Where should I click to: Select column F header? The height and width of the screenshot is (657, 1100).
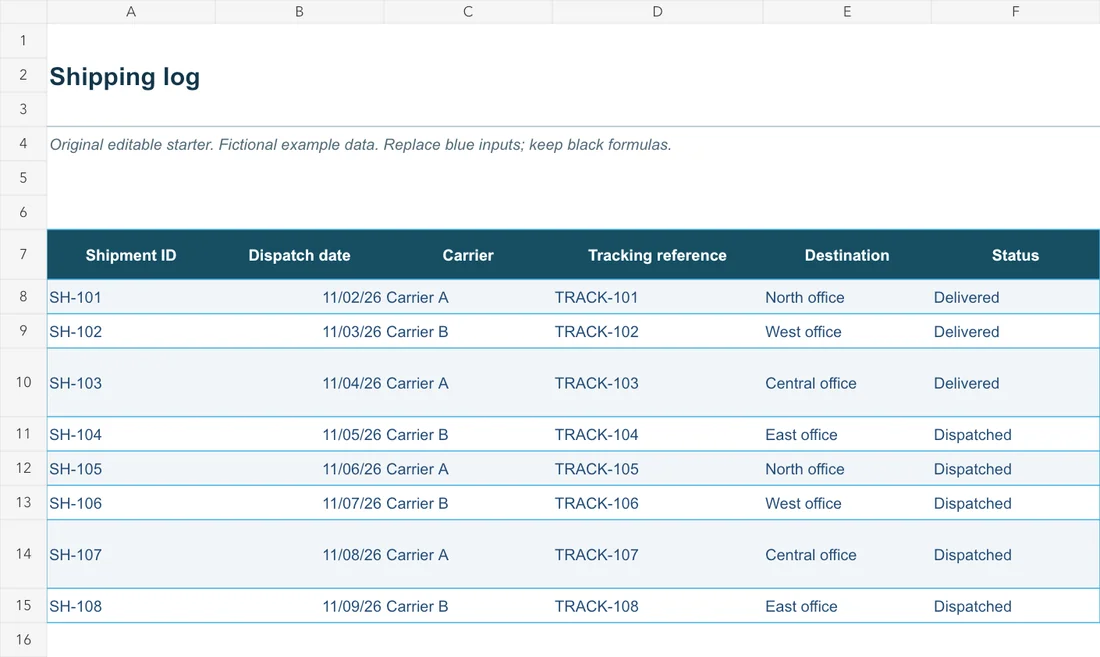click(1015, 11)
